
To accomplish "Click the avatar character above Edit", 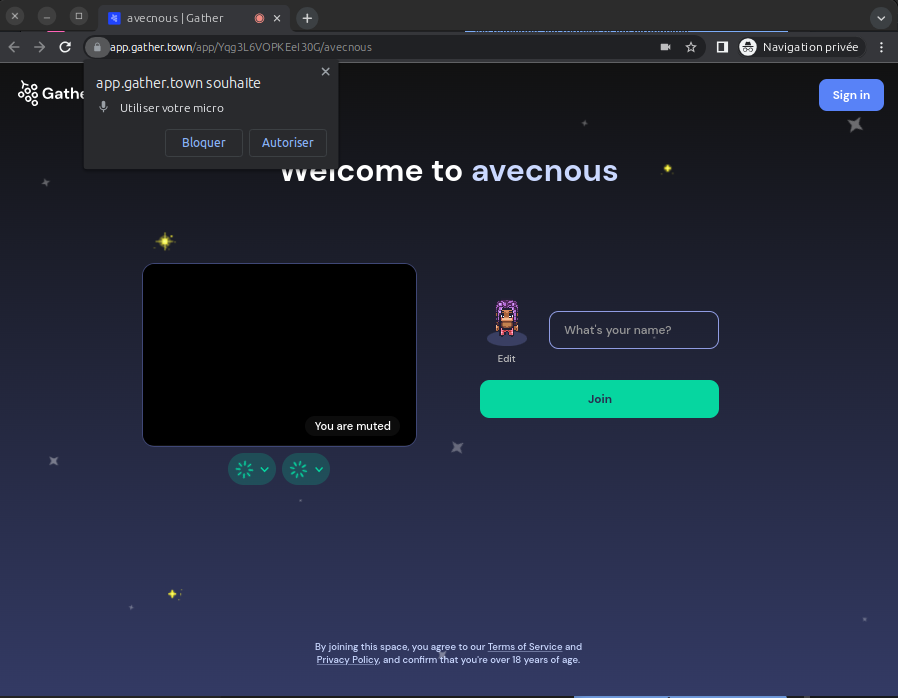I will click(507, 322).
